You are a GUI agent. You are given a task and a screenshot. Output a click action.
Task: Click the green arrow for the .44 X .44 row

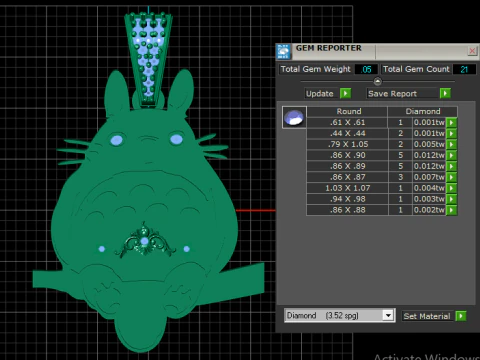[452, 133]
